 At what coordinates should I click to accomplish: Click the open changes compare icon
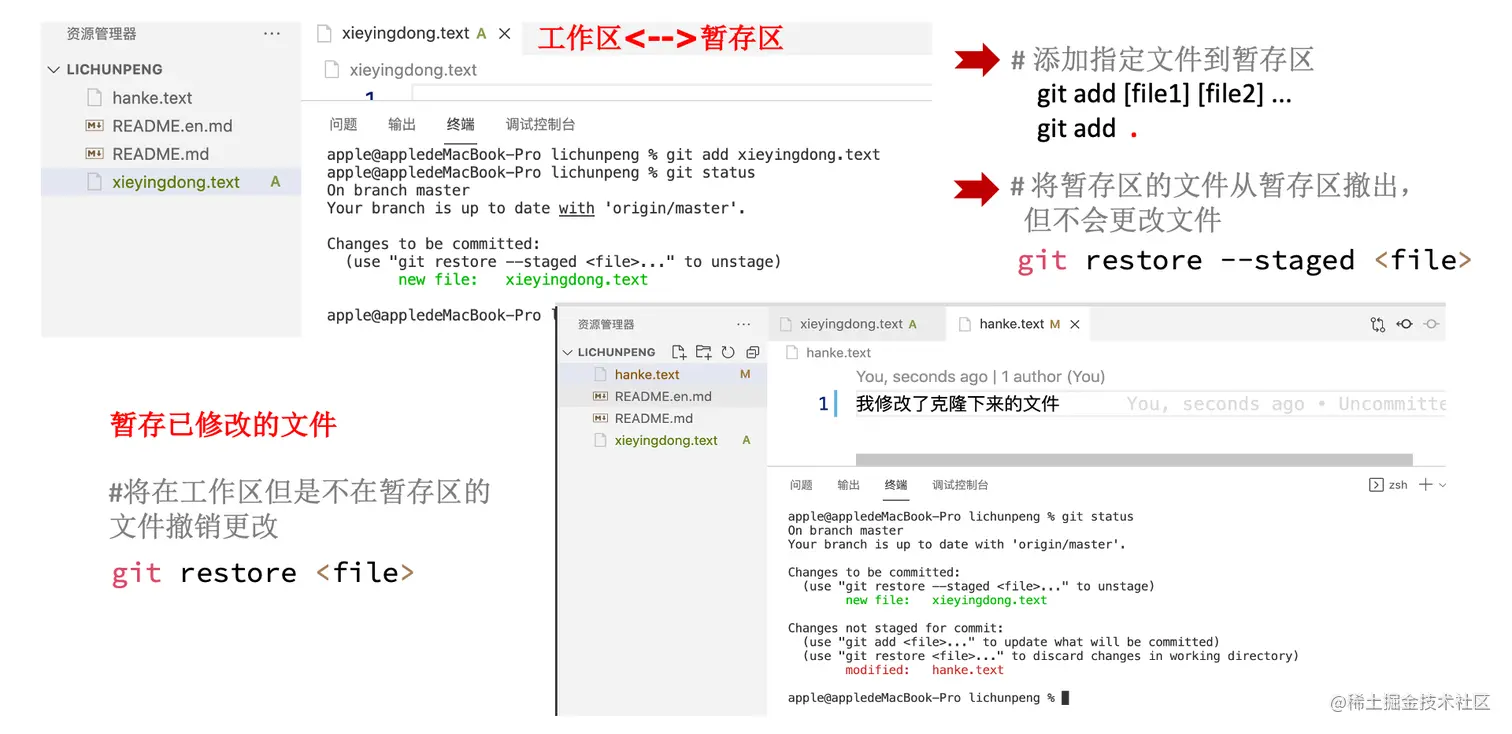1378,324
